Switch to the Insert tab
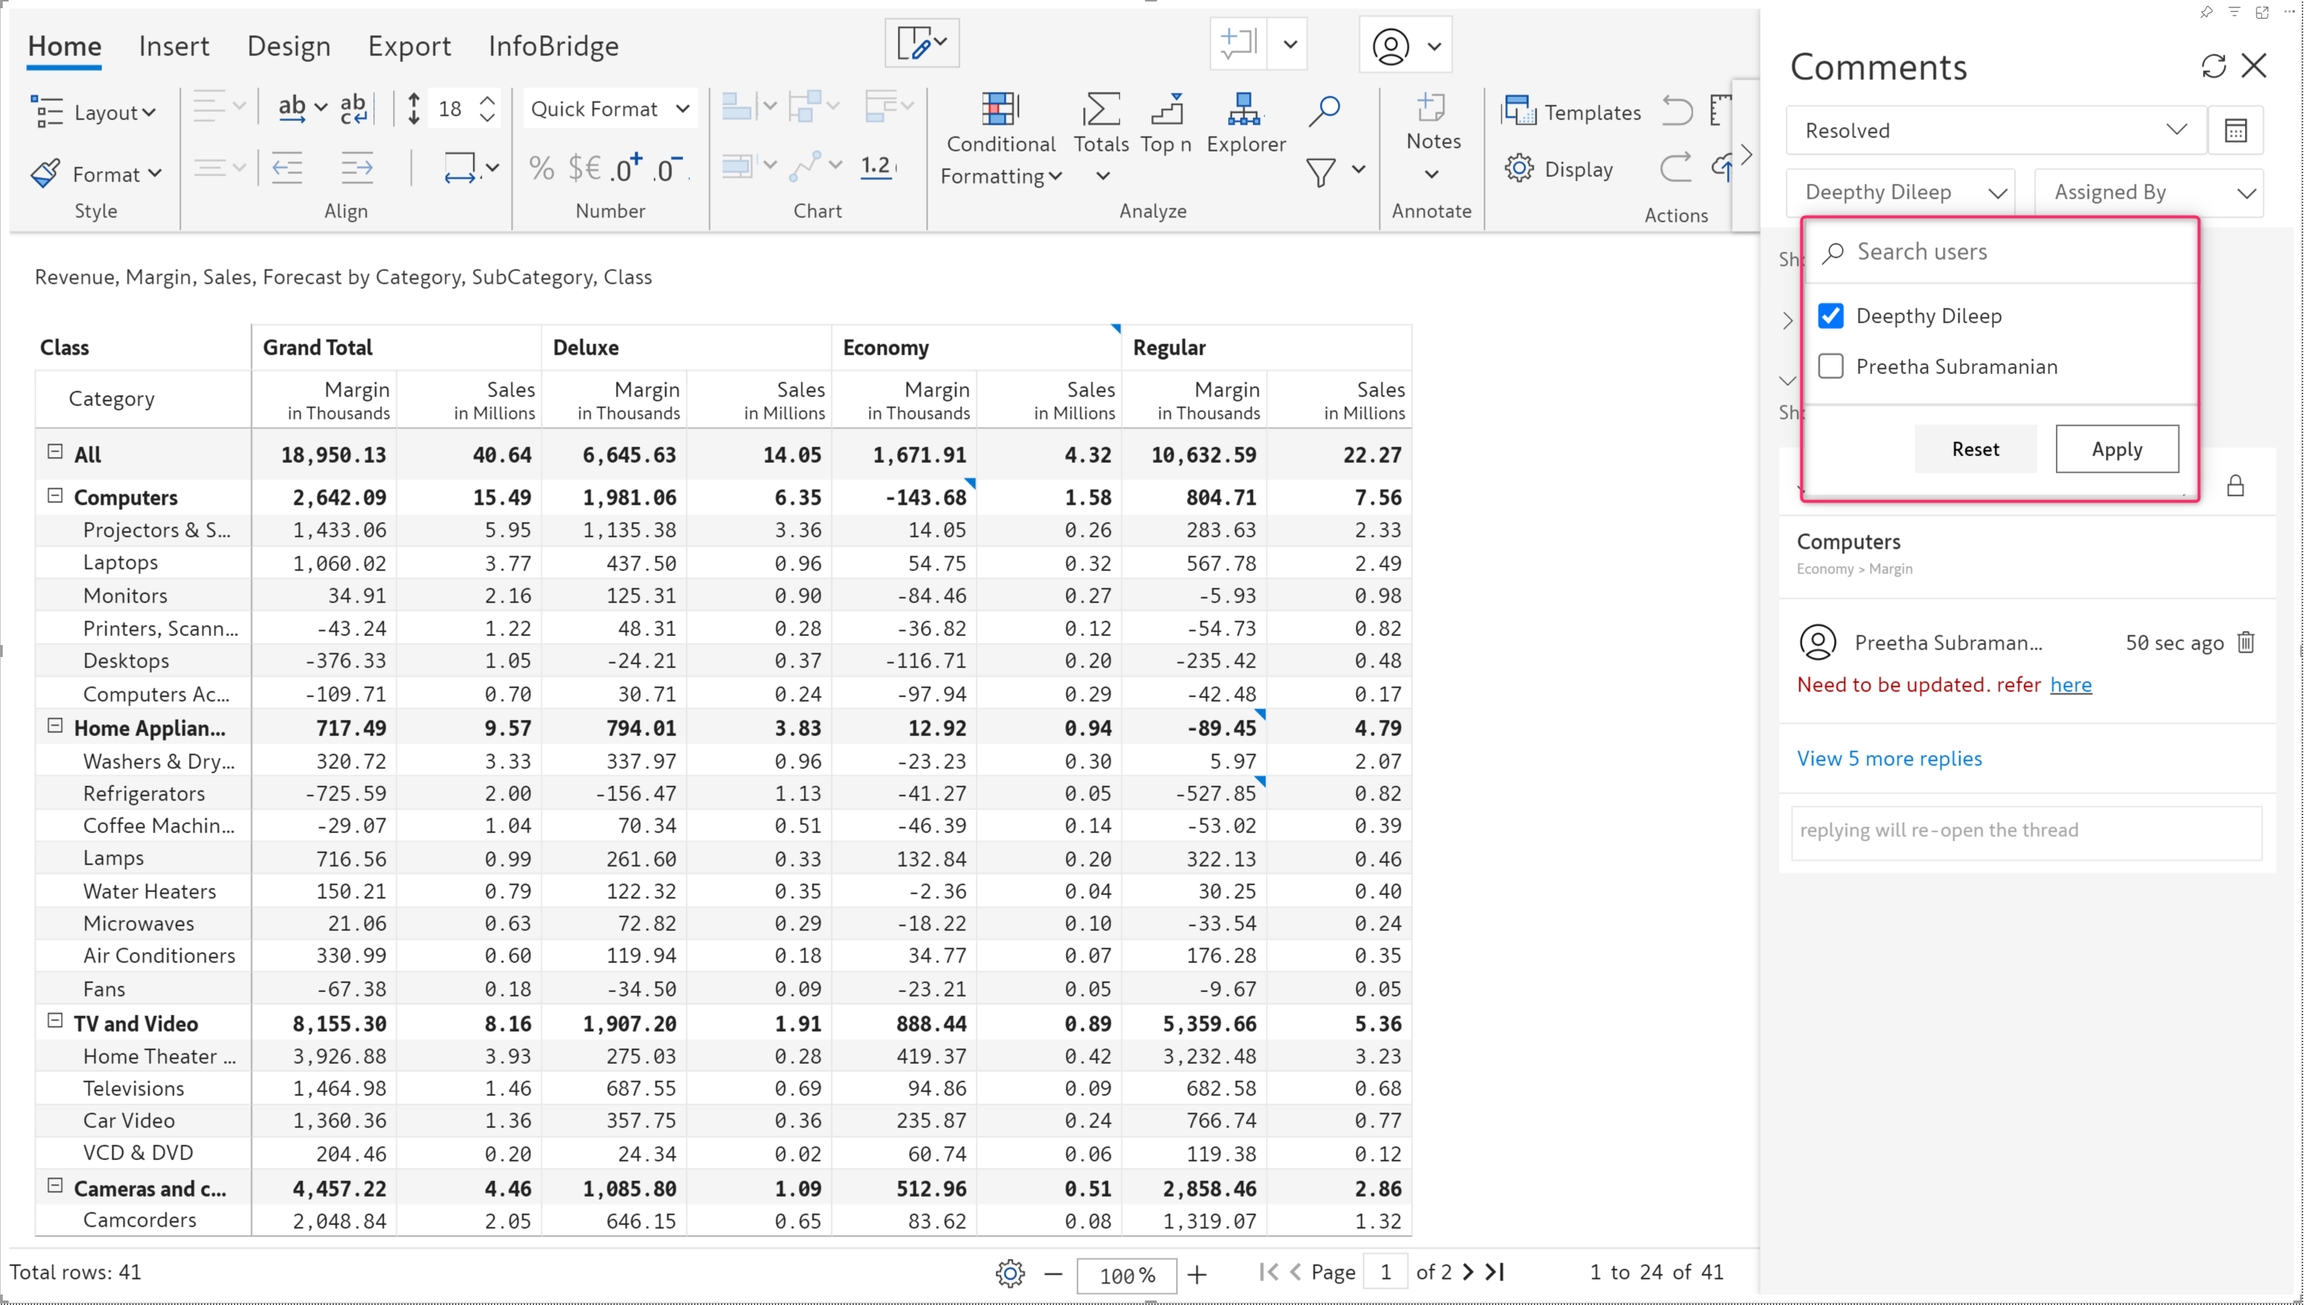The width and height of the screenshot is (2304, 1305). click(x=174, y=46)
